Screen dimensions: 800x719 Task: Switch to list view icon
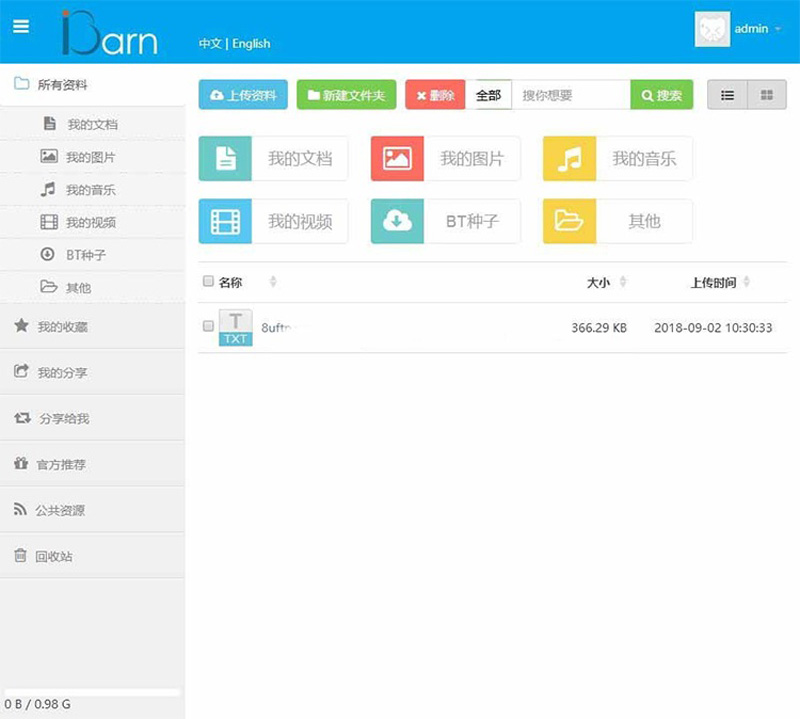point(727,95)
